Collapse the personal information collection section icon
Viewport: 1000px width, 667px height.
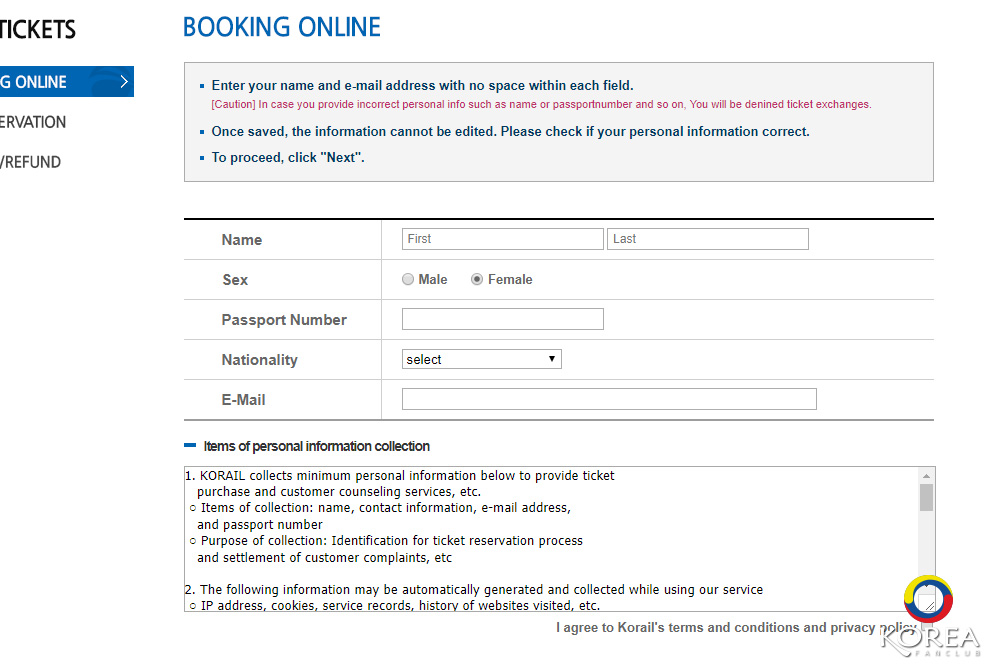pyautogui.click(x=190, y=446)
